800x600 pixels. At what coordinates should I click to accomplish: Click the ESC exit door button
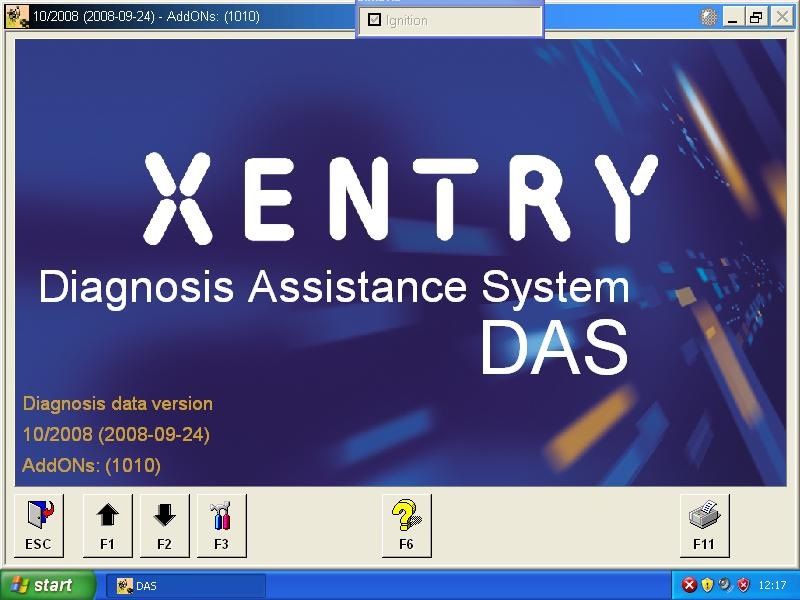pos(39,526)
